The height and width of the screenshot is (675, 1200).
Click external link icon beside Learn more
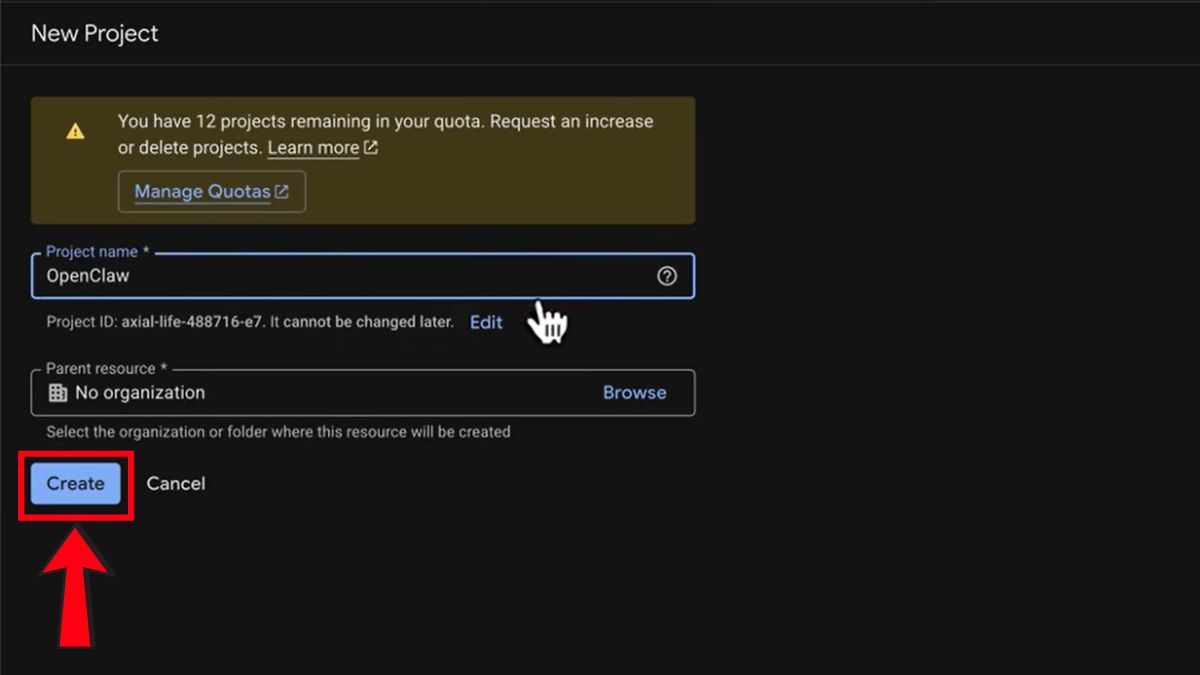click(x=371, y=148)
